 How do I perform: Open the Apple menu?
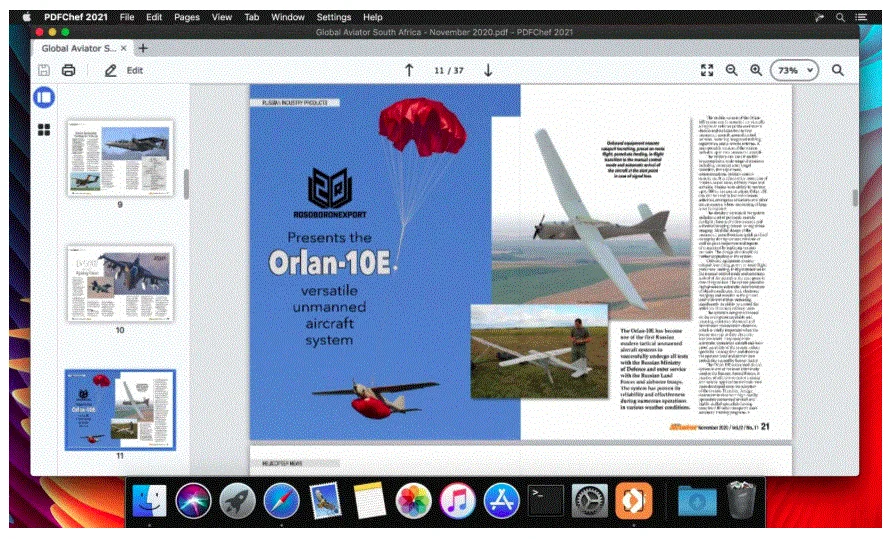click(26, 17)
